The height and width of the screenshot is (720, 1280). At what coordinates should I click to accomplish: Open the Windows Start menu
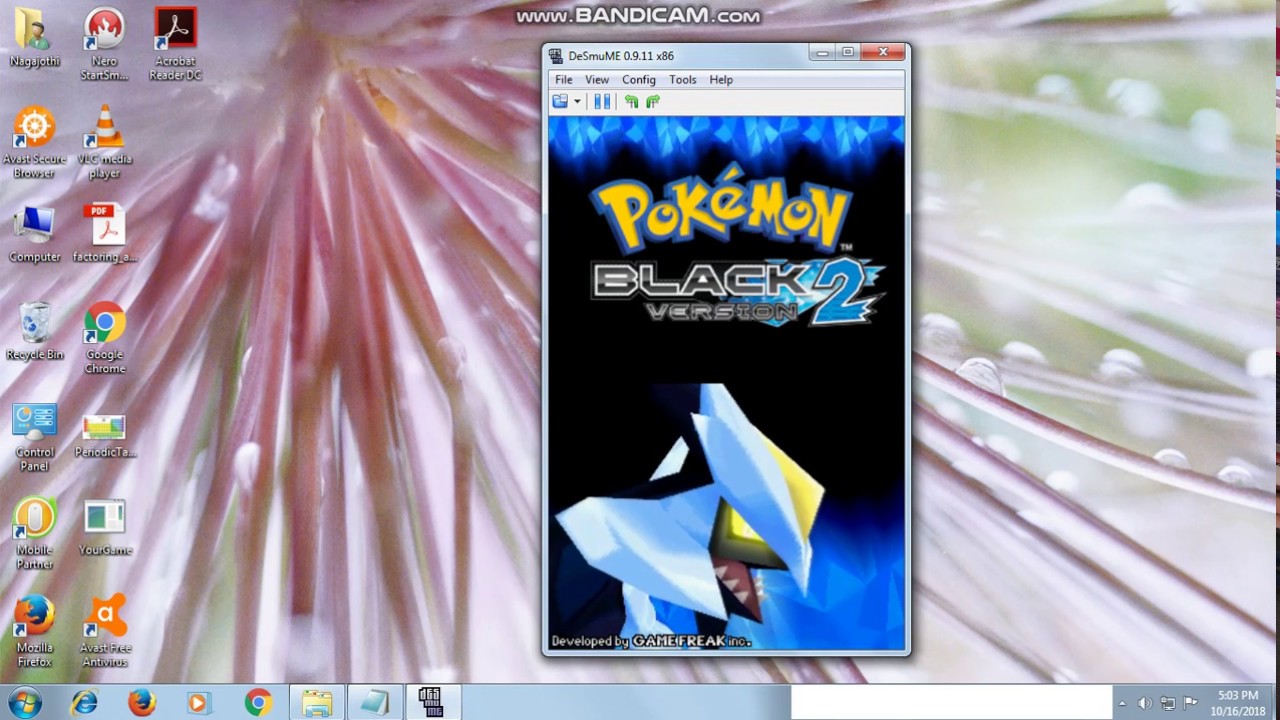click(x=25, y=702)
